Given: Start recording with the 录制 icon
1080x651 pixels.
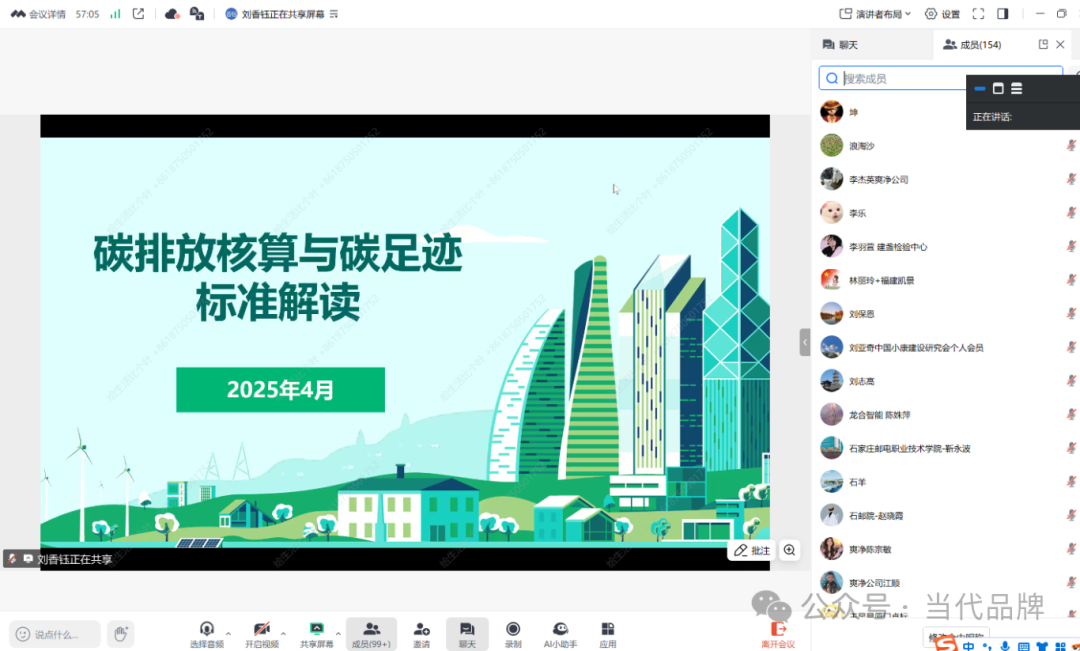Looking at the screenshot, I should click(x=513, y=633).
